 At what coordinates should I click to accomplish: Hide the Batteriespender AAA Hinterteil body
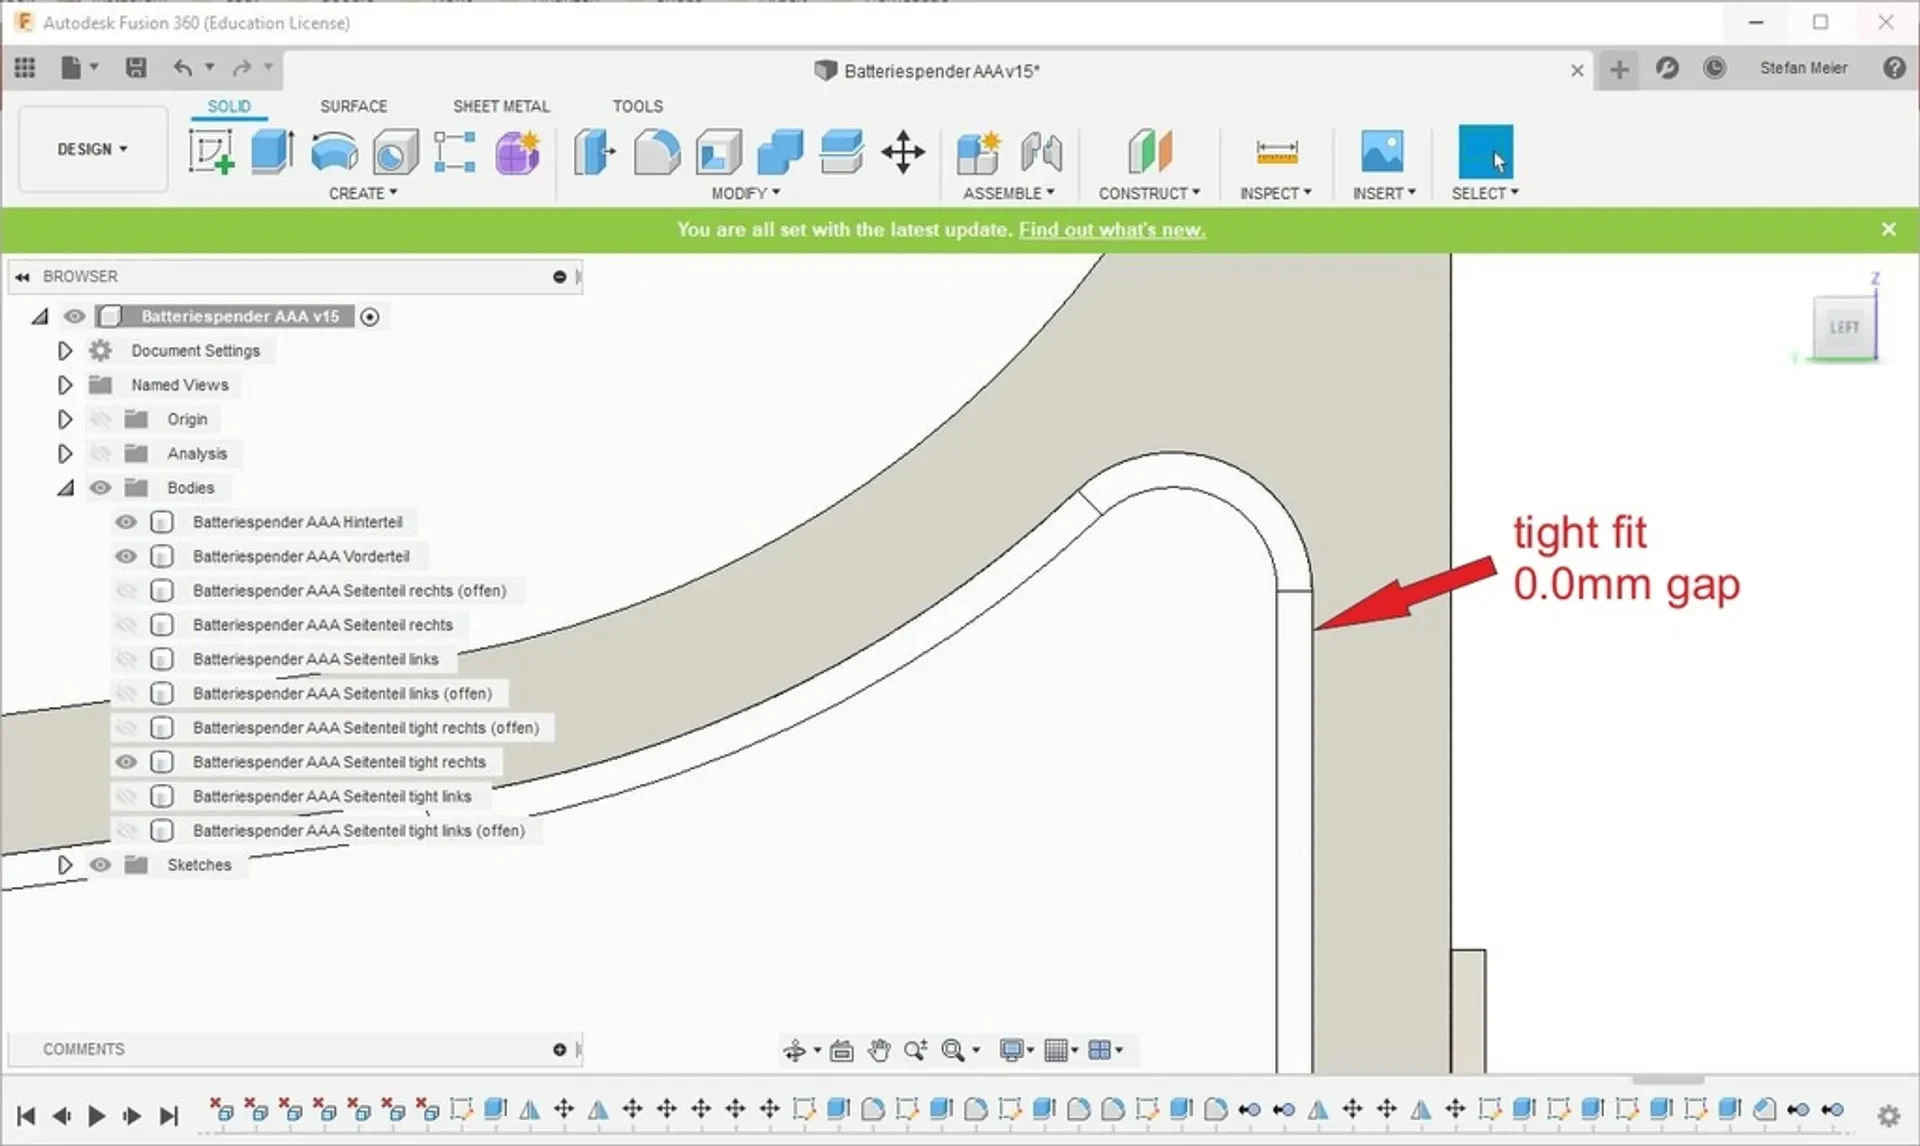(126, 522)
